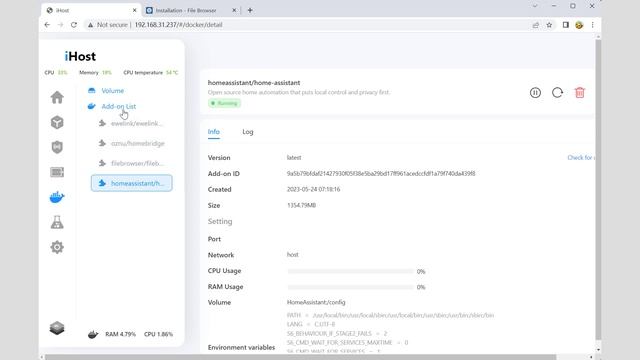The width and height of the screenshot is (640, 360).
Task: Click the Add-on ID value text
Action: coord(381,173)
